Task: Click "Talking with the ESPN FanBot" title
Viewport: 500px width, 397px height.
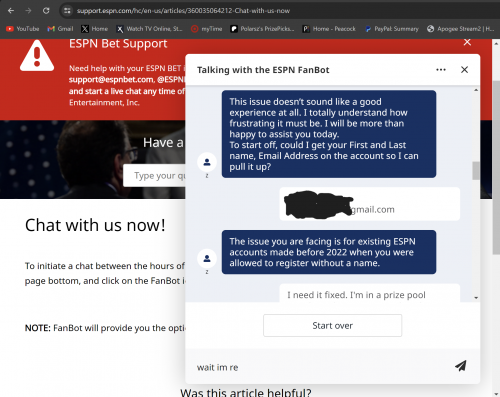Action: 263,70
